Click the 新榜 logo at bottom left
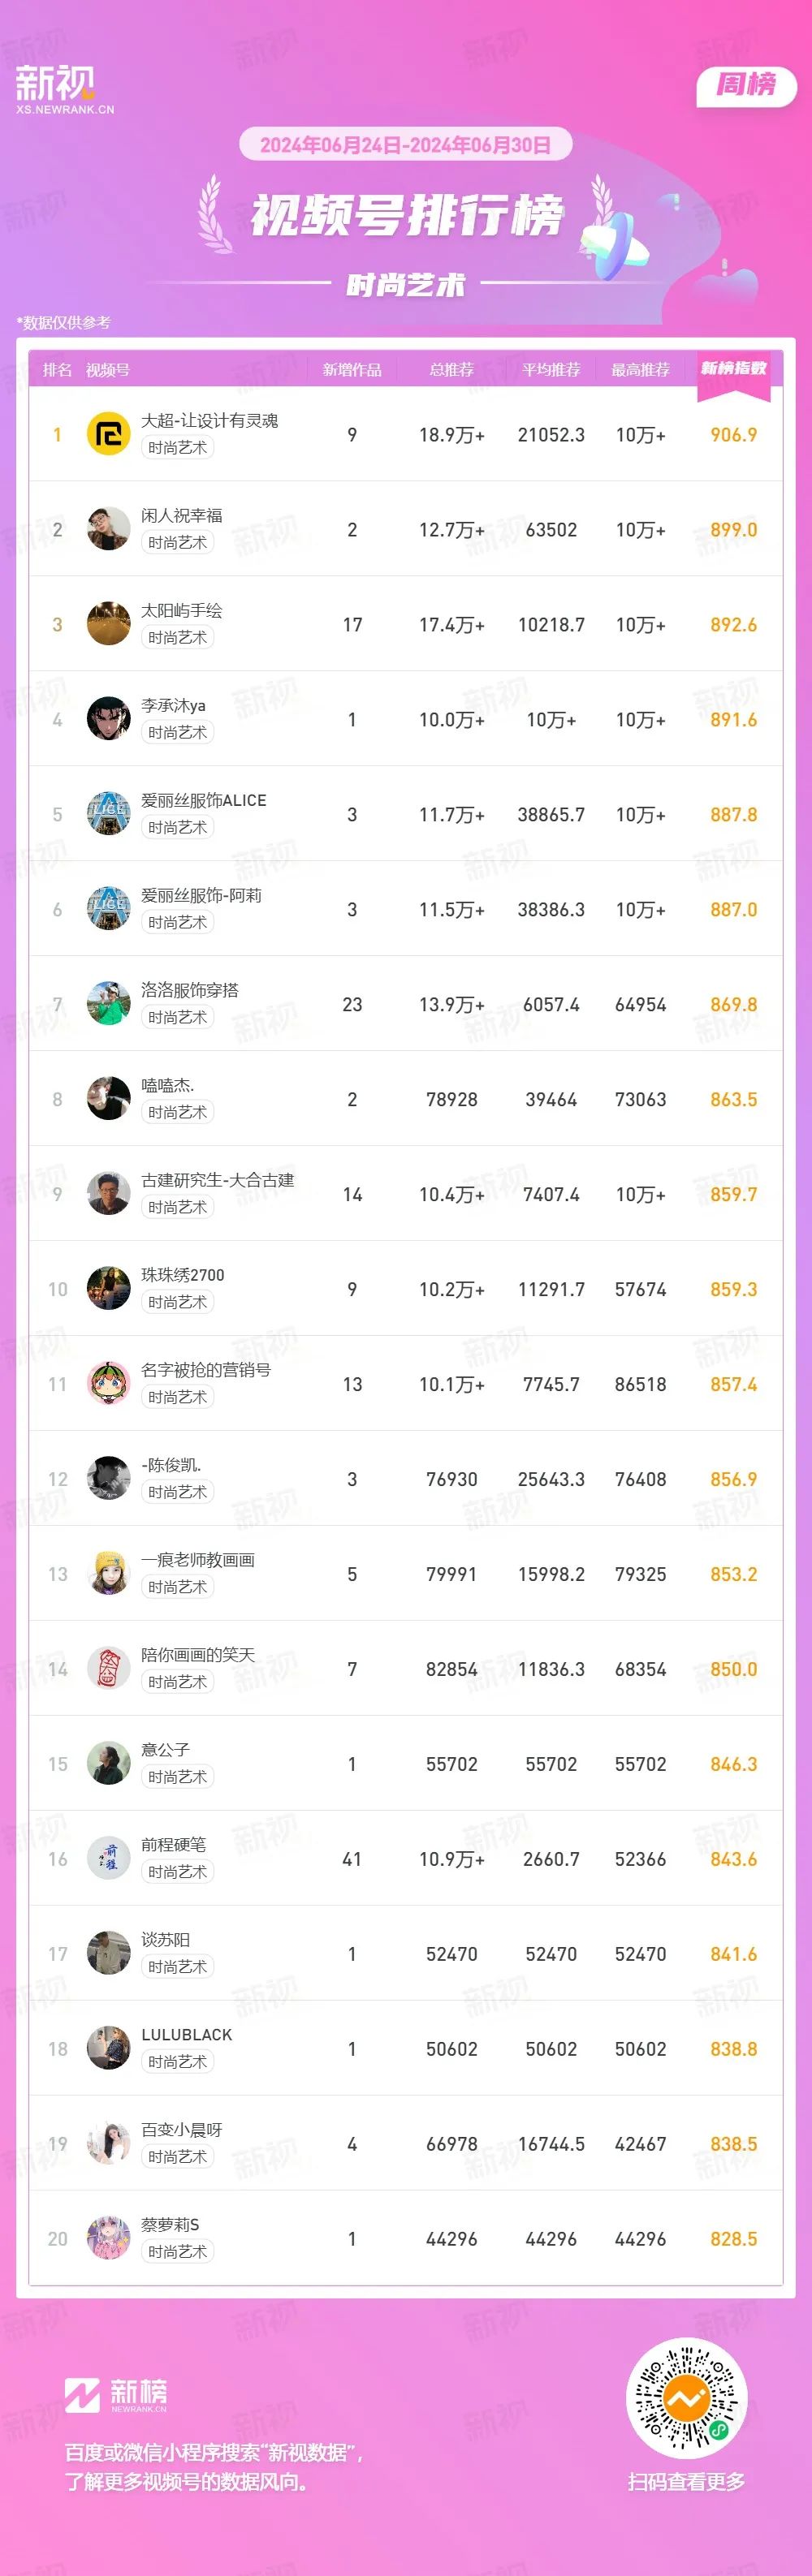Image resolution: width=812 pixels, height=2576 pixels. tap(116, 2394)
